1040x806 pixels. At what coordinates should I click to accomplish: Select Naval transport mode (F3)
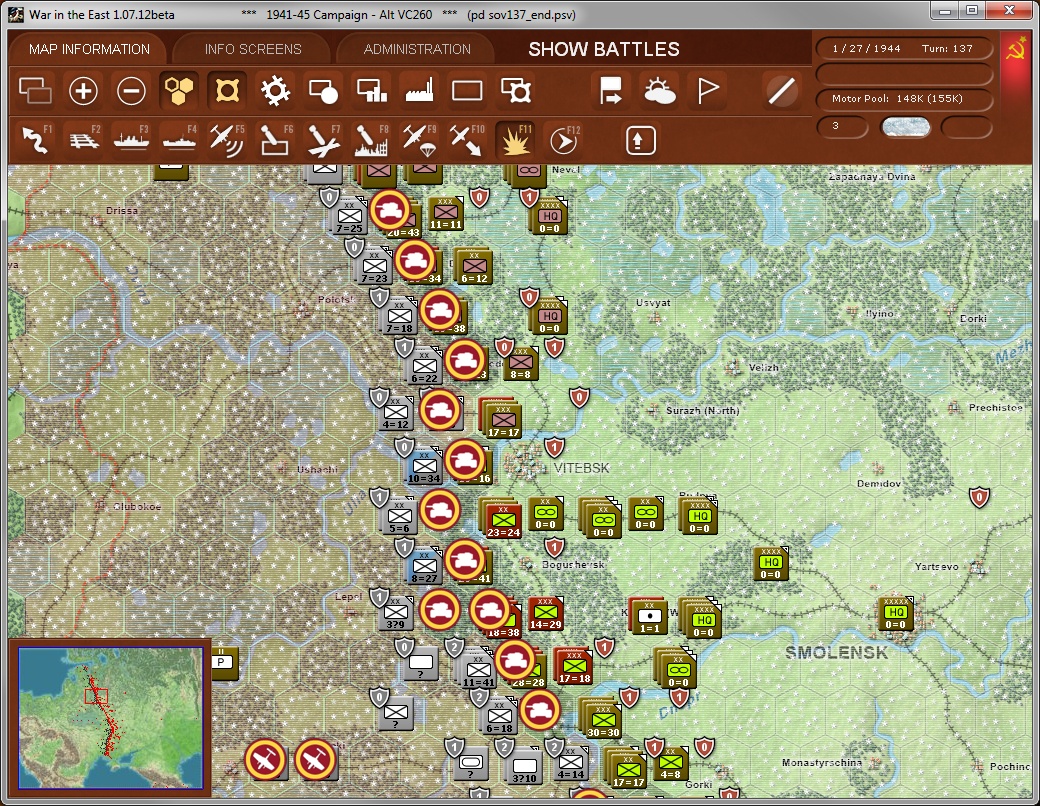pyautogui.click(x=131, y=140)
